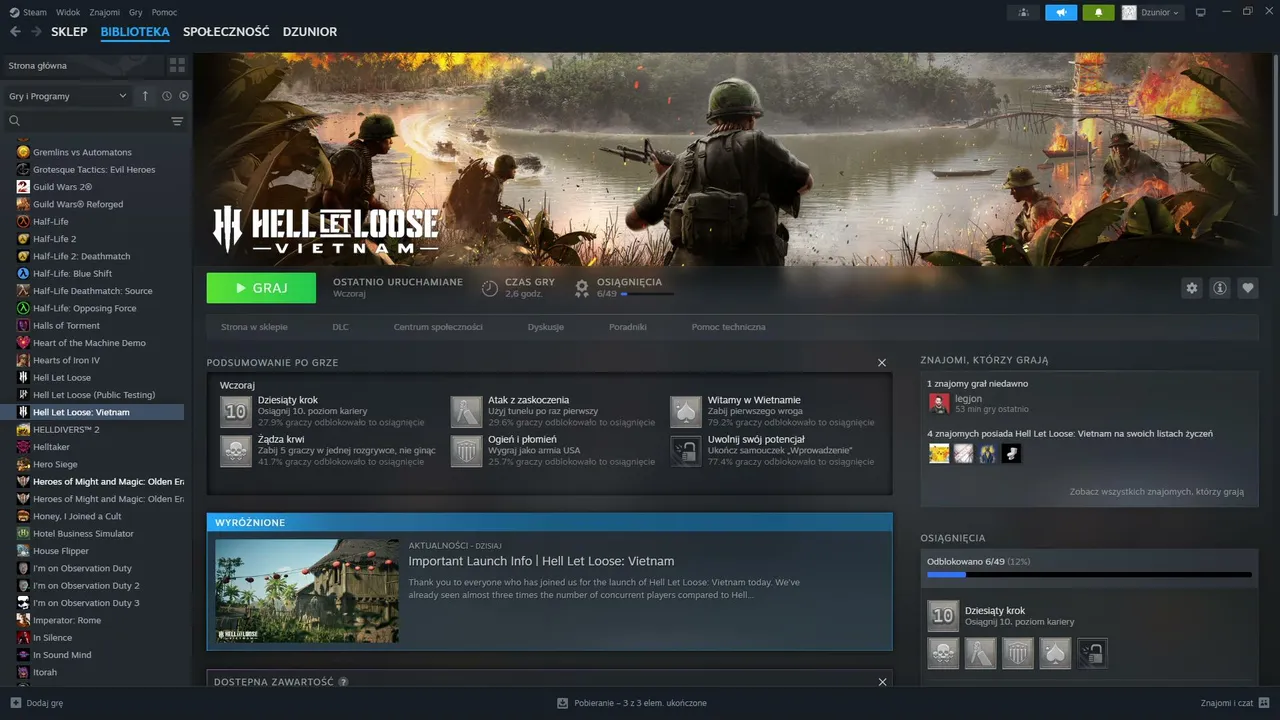Open the Gry menu
Viewport: 1280px width, 720px height.
(135, 12)
